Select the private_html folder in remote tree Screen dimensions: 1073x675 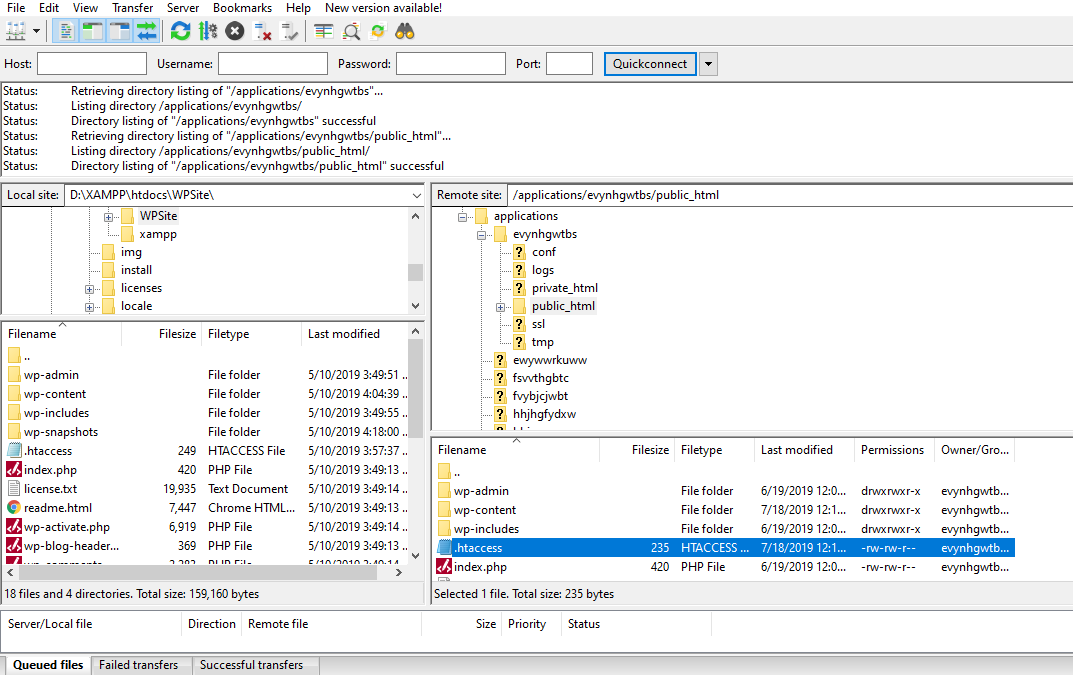tap(565, 288)
